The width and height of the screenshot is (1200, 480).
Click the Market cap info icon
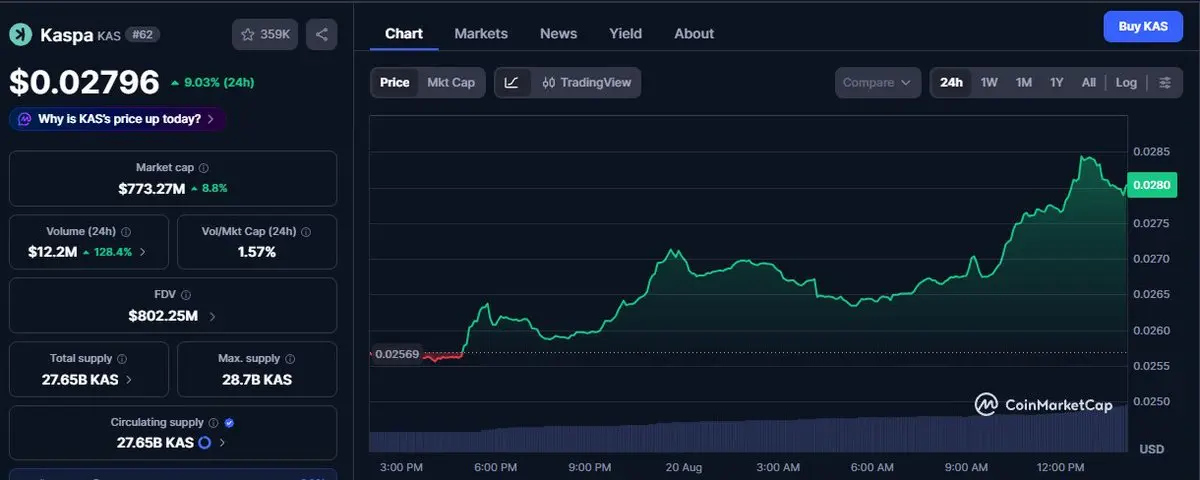point(204,168)
